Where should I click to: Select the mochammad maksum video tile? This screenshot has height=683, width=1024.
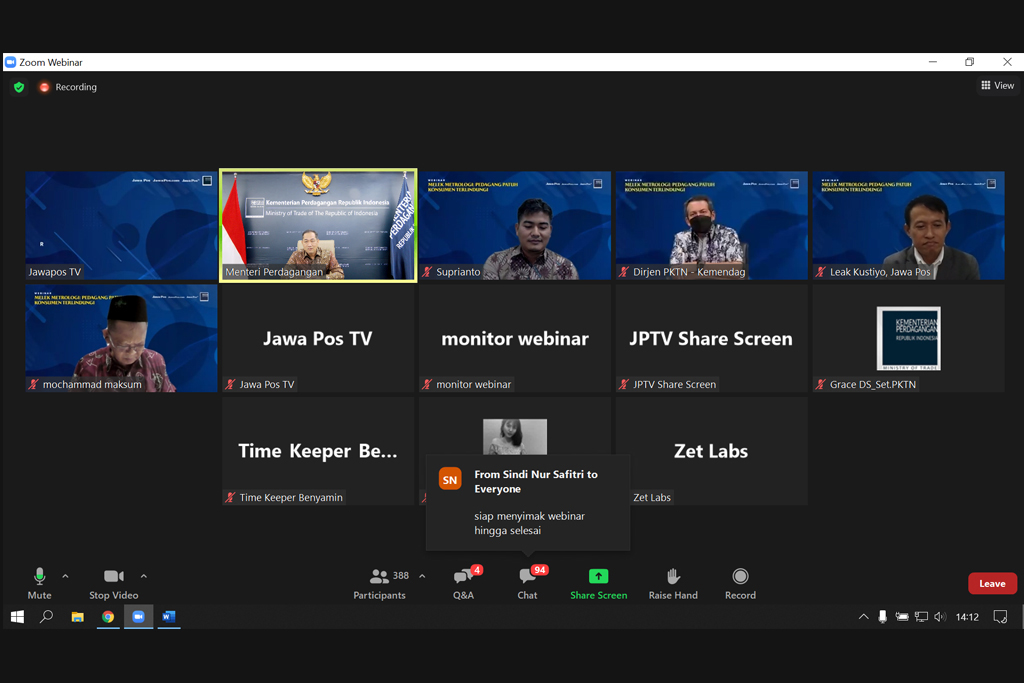click(121, 338)
